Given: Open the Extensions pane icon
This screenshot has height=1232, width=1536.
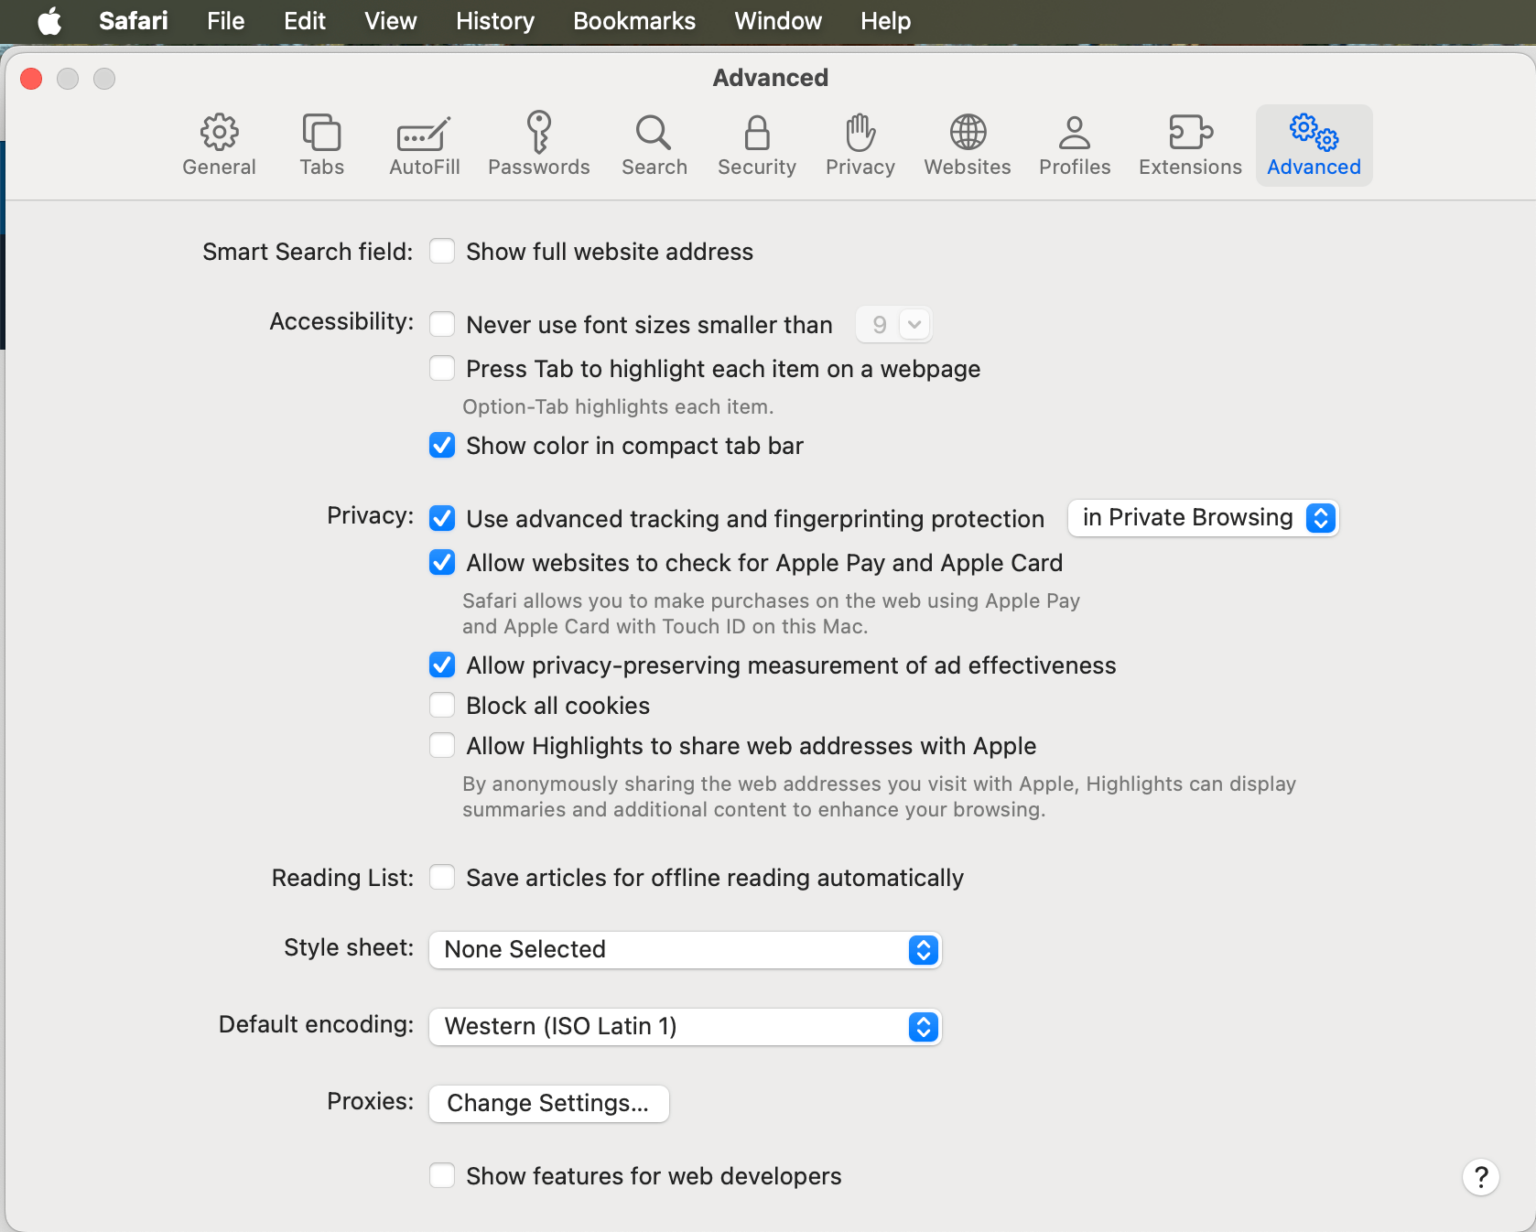Looking at the screenshot, I should click(x=1189, y=144).
